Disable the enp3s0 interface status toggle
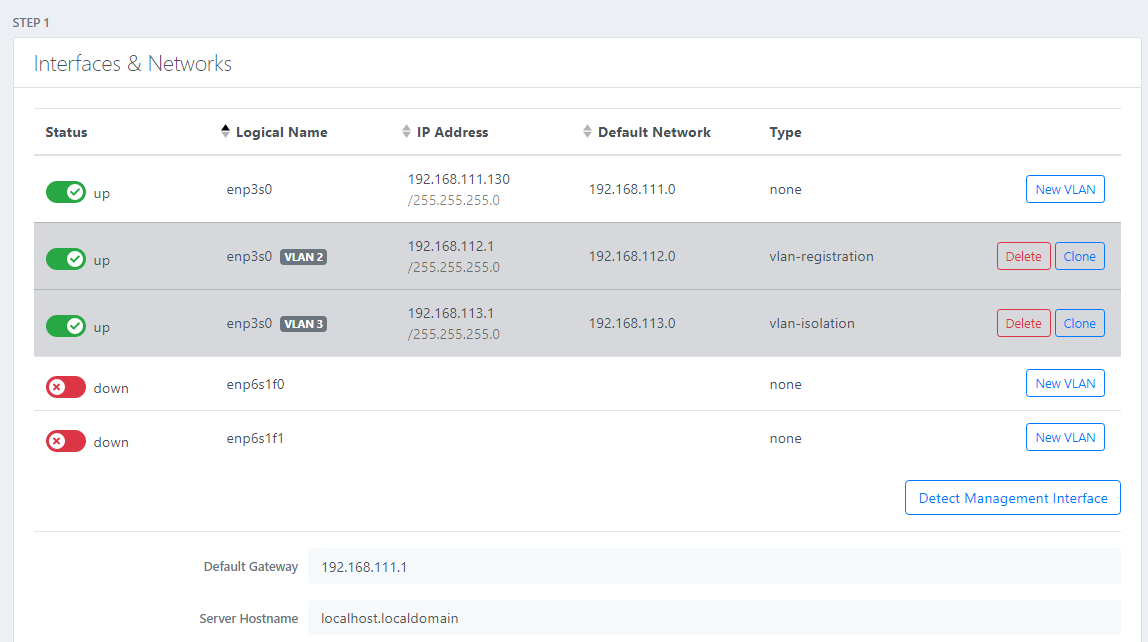 [x=66, y=192]
